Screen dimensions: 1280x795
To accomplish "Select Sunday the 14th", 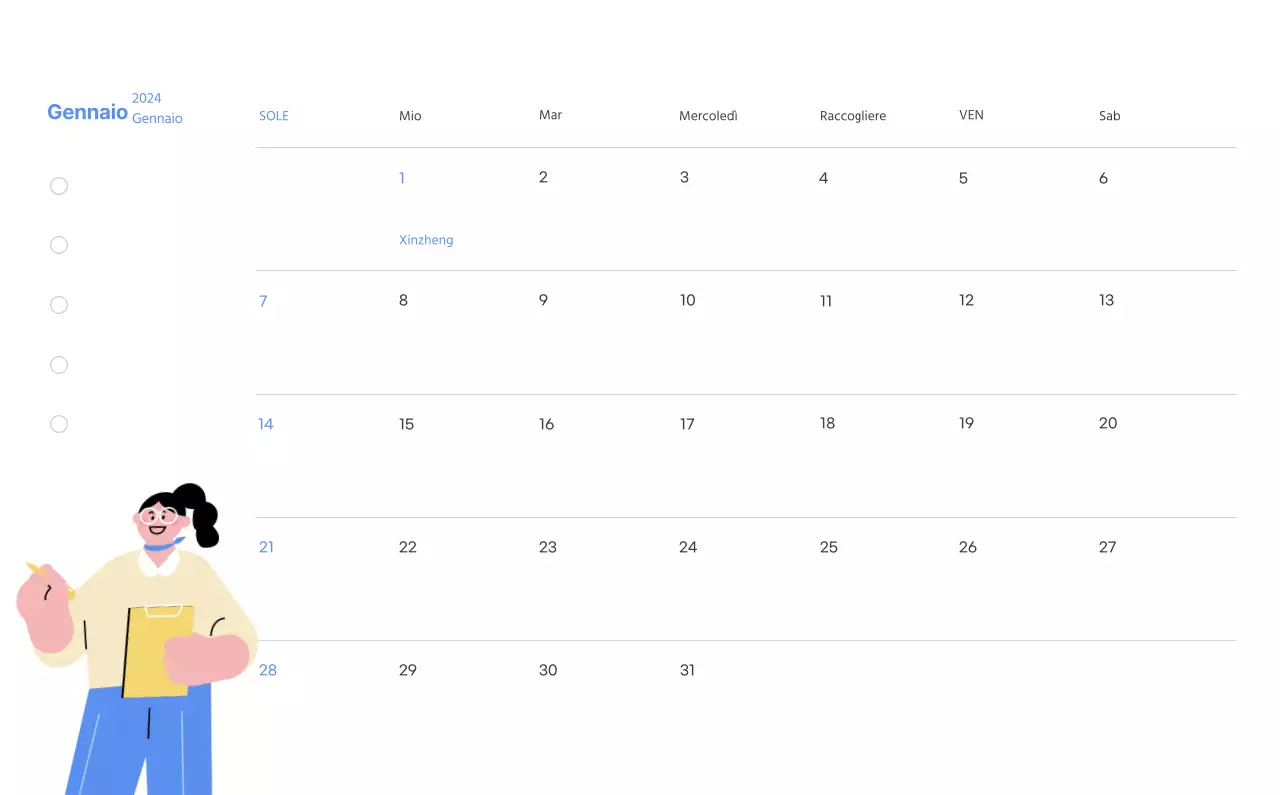I will click(x=265, y=424).
